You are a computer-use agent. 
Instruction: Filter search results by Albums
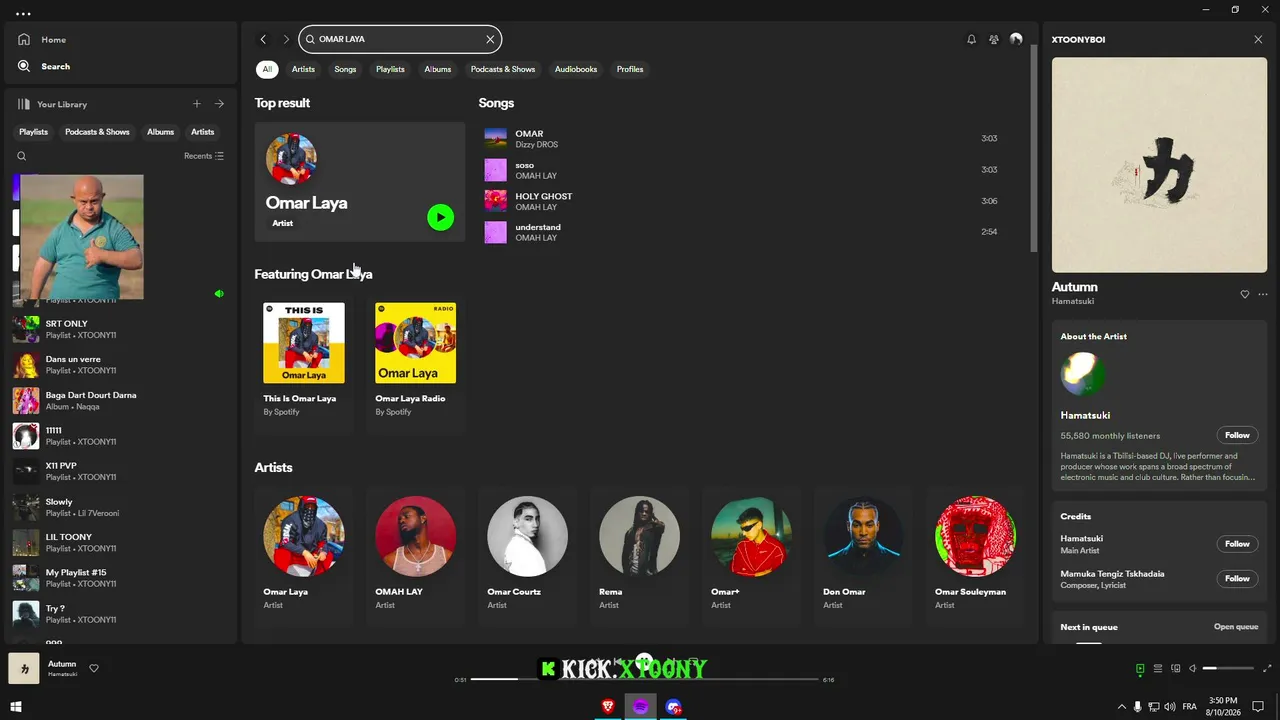[x=438, y=69]
